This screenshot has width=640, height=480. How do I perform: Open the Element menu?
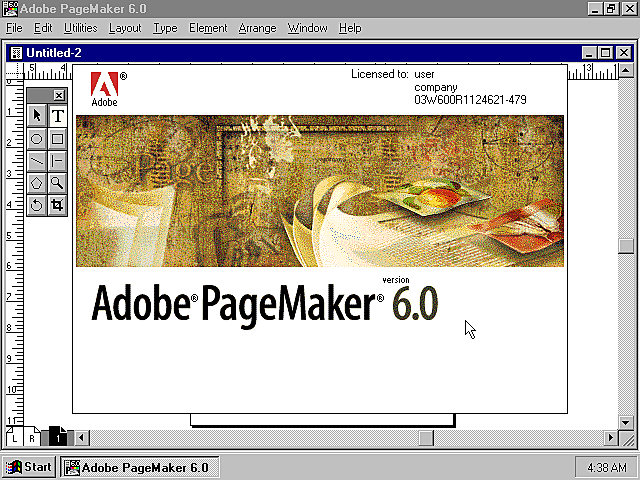tap(208, 28)
